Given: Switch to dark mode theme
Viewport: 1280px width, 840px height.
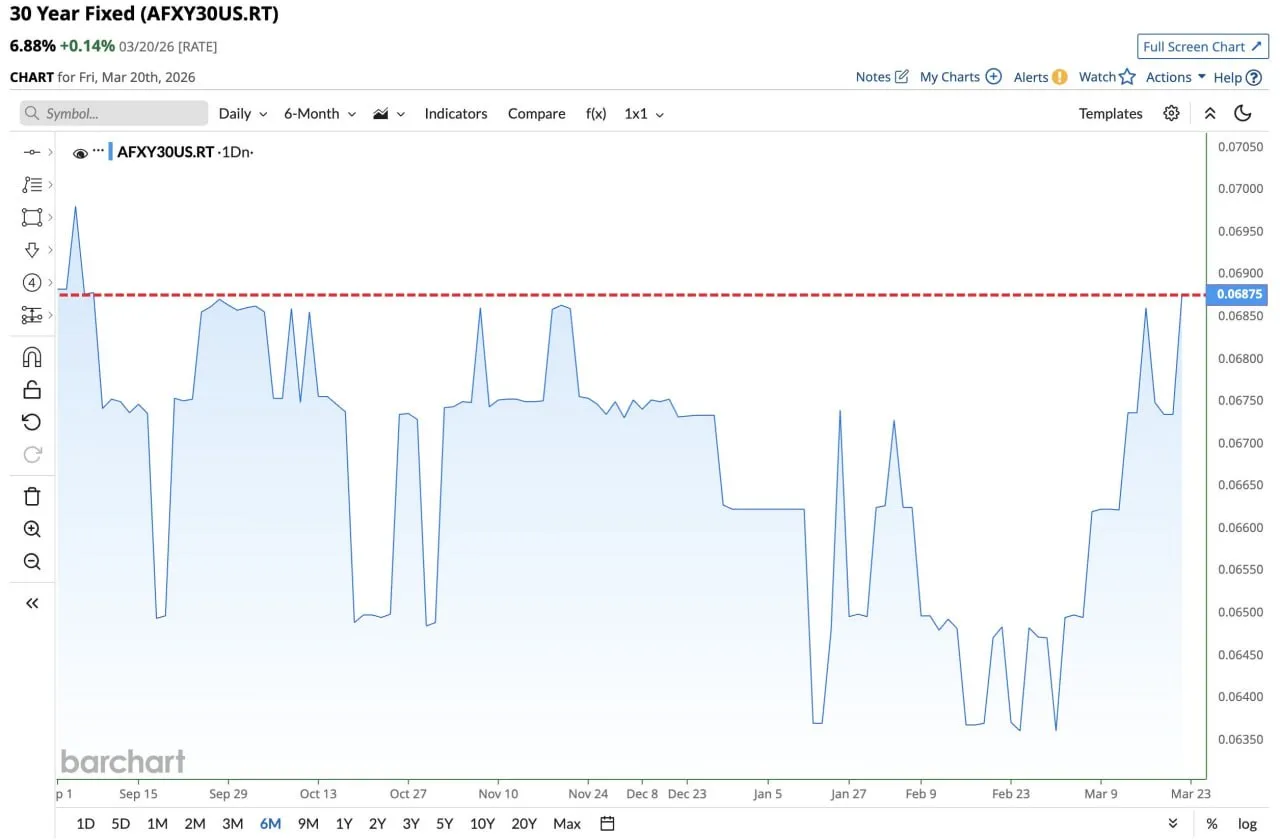Looking at the screenshot, I should click(x=1243, y=114).
